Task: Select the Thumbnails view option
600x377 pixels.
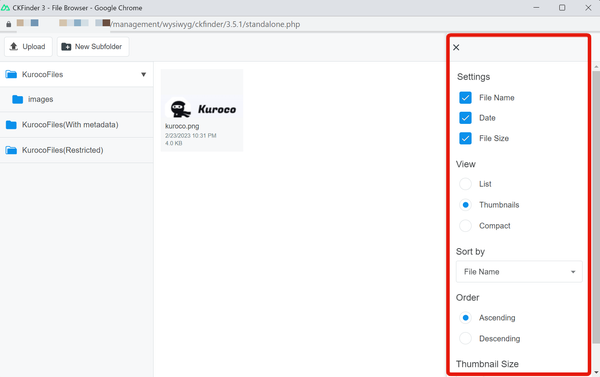Action: tap(465, 205)
